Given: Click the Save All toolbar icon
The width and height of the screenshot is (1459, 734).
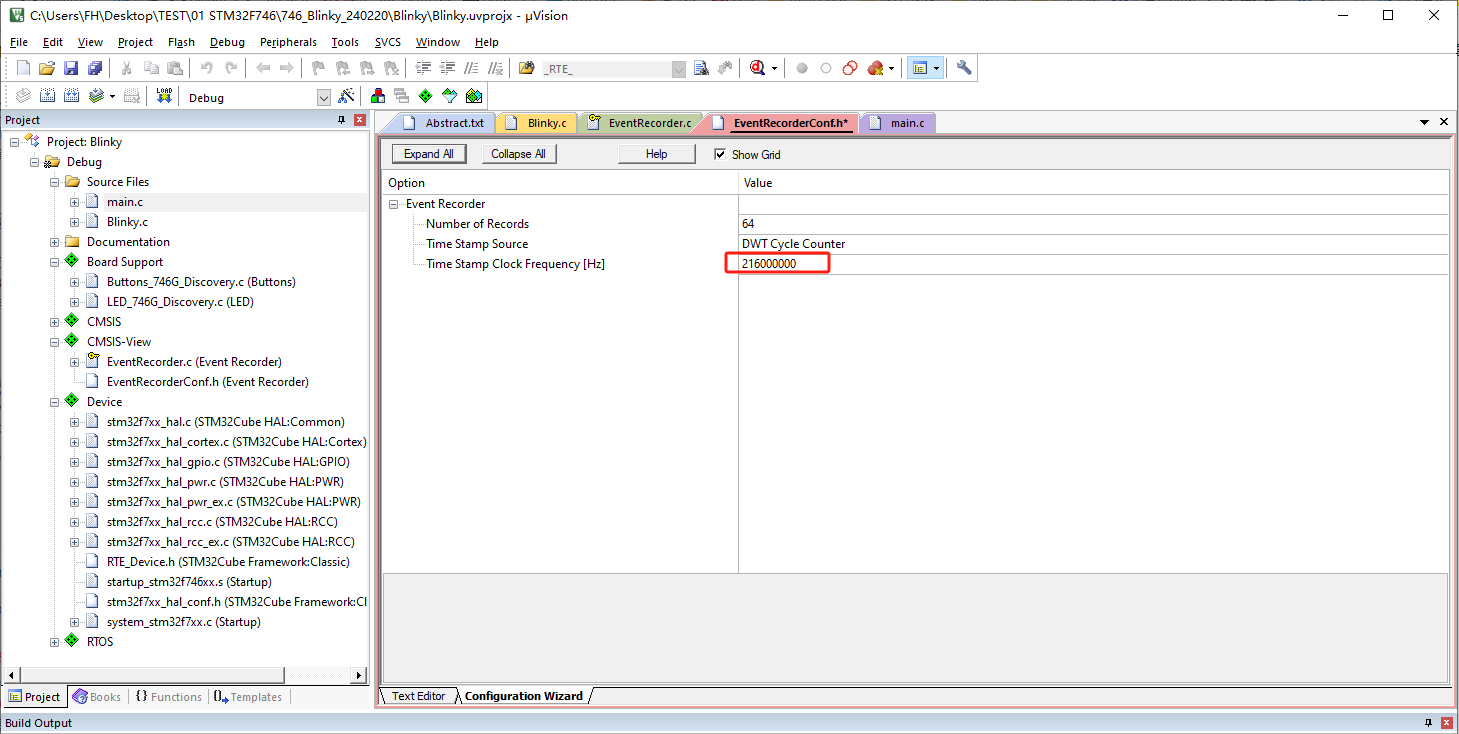Looking at the screenshot, I should pyautogui.click(x=95, y=68).
